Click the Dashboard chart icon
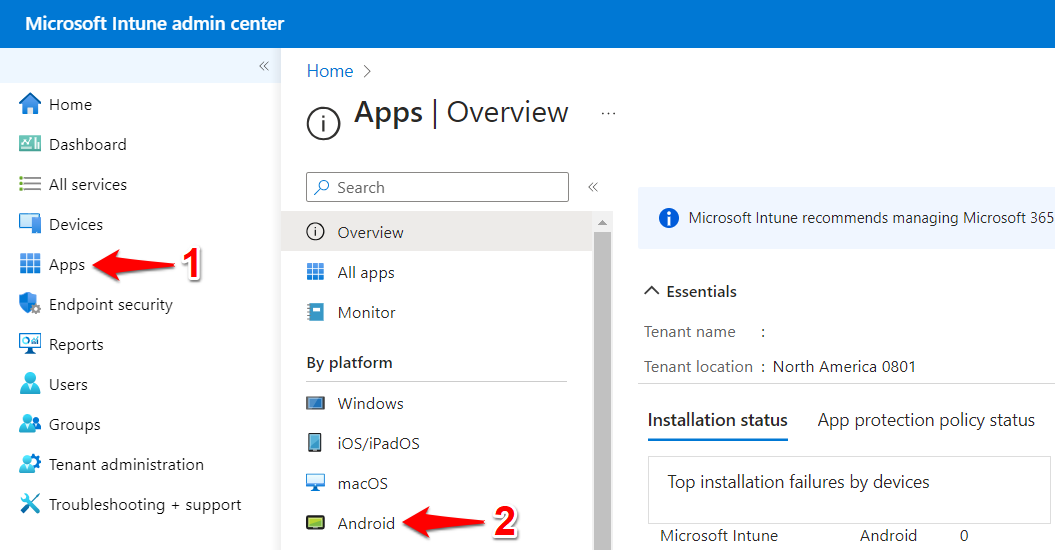The width and height of the screenshot is (1055, 550). 30,144
